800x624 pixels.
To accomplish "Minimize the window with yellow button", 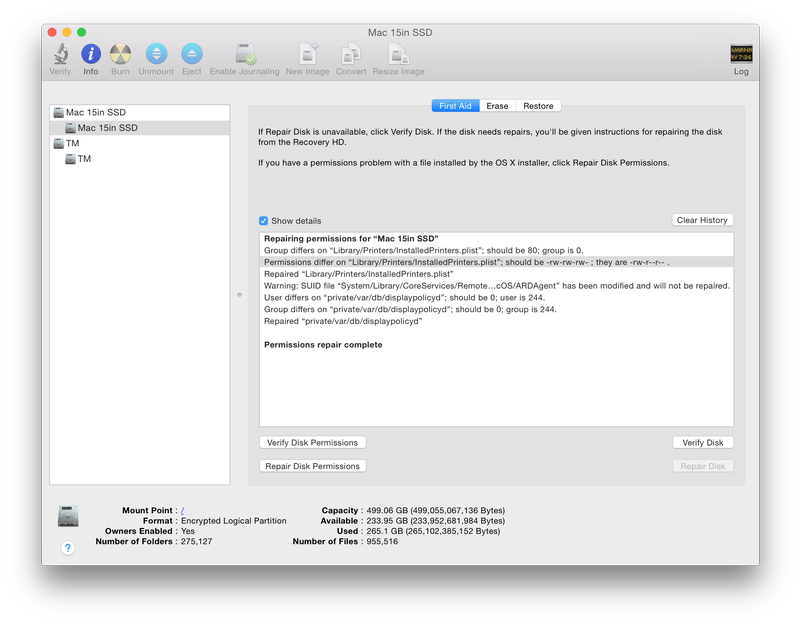I will (x=67, y=32).
